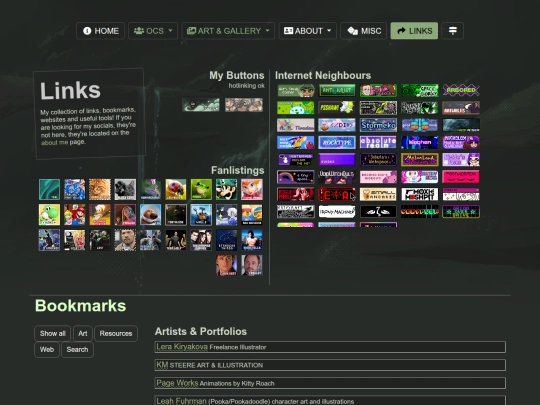Open the Page Works link
540x405 pixels.
tap(177, 383)
